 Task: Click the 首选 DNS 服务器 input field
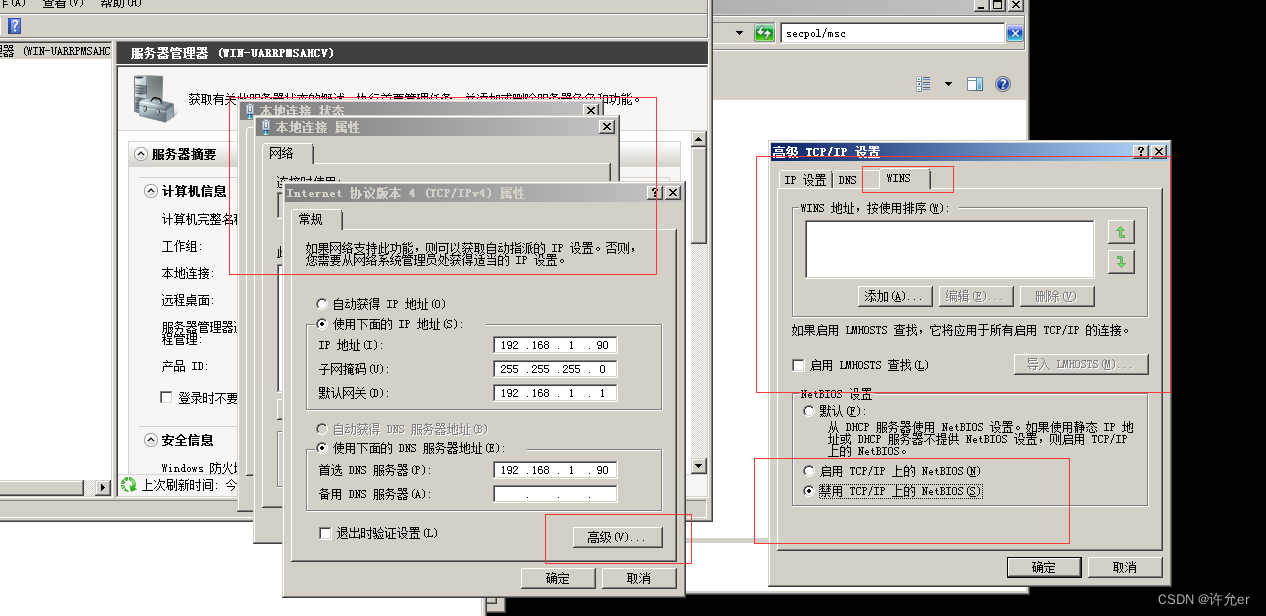555,470
